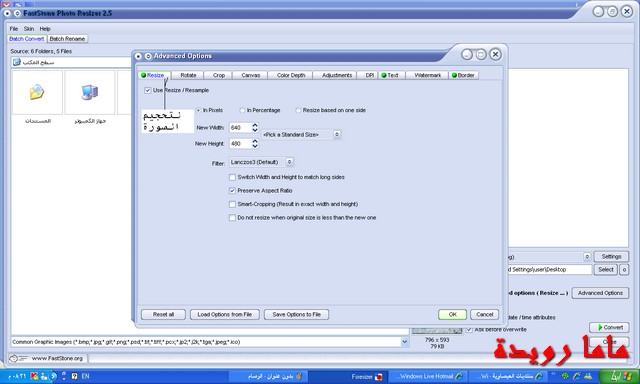Open the Pick a Standard Size dropdown
This screenshot has width=640, height=384.
(301, 134)
